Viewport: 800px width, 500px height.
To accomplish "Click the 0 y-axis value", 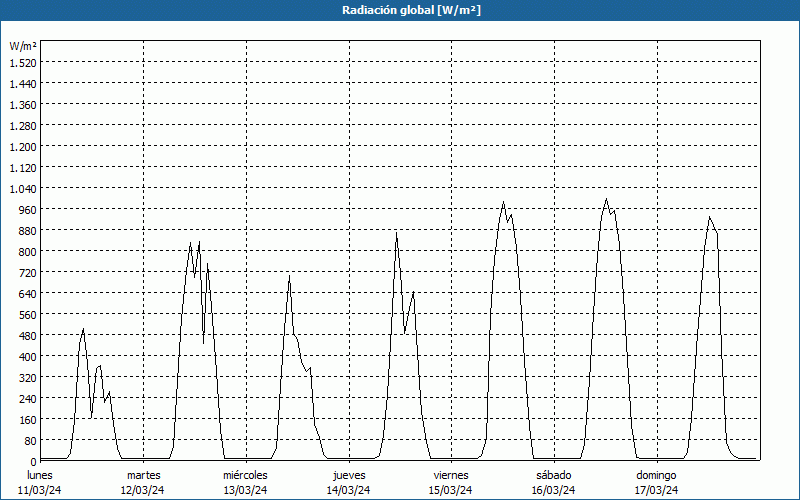I will coord(34,461).
